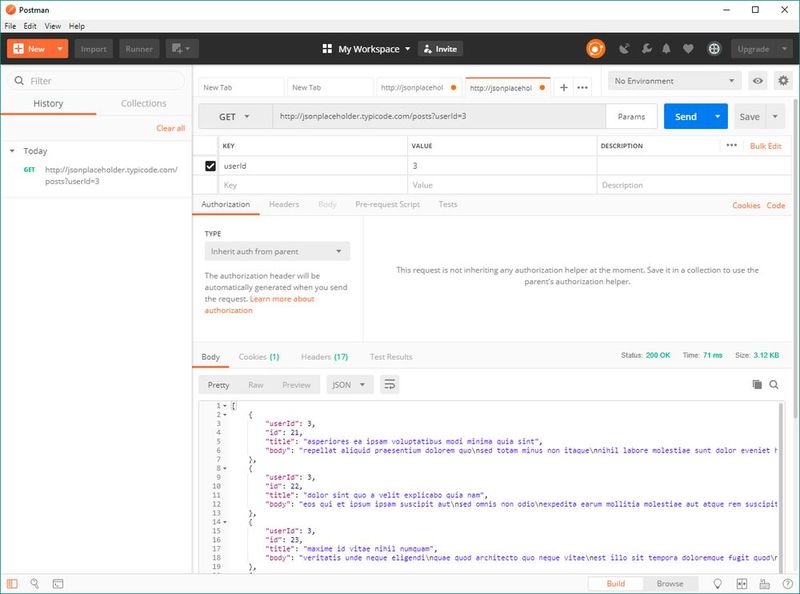800x594 pixels.
Task: Click the Save button
Action: click(x=749, y=117)
